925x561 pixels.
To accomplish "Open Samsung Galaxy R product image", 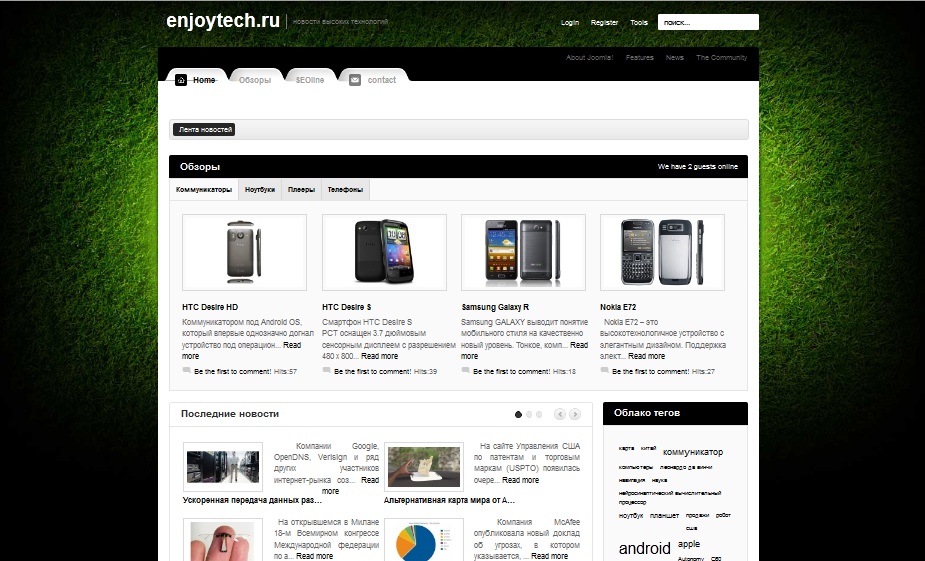I will (x=523, y=252).
